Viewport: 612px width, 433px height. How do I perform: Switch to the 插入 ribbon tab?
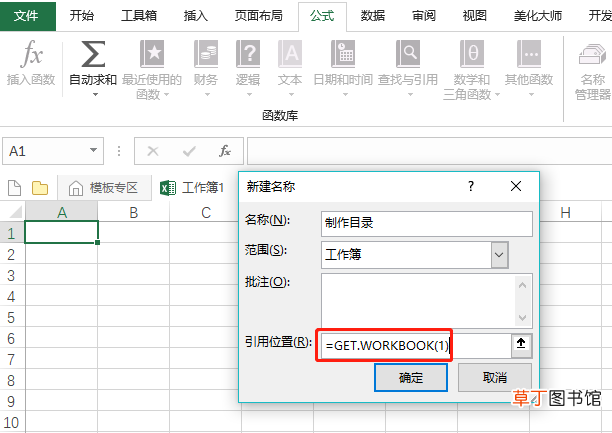(x=196, y=16)
